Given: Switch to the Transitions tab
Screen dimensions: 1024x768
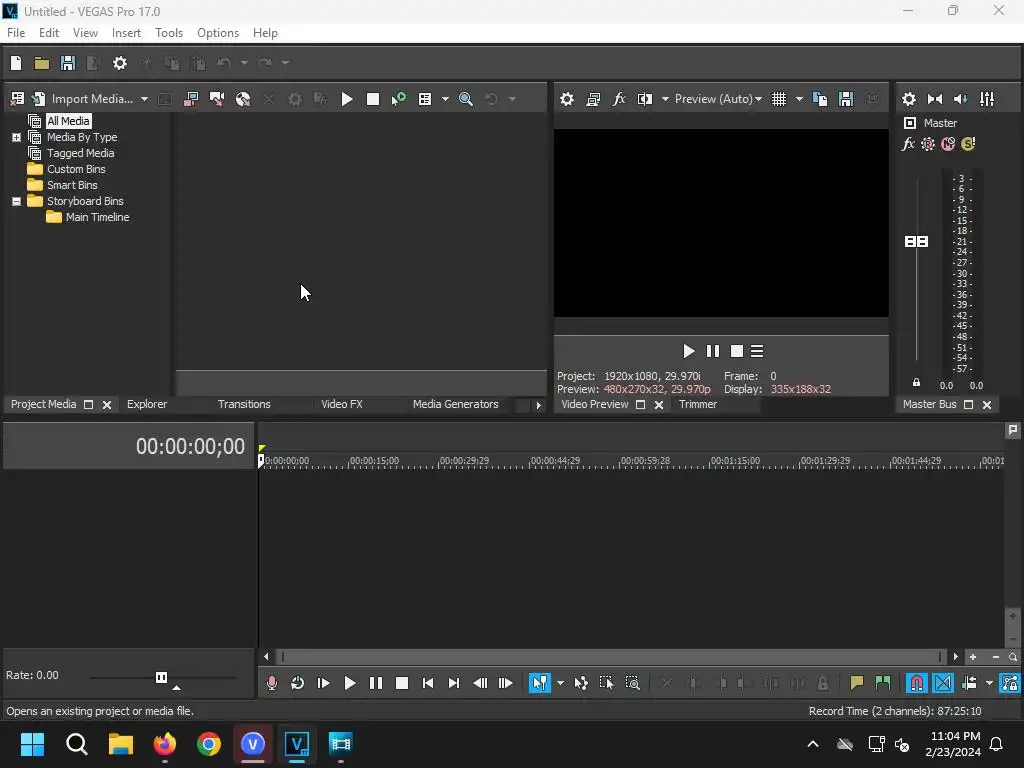Looking at the screenshot, I should pyautogui.click(x=244, y=404).
